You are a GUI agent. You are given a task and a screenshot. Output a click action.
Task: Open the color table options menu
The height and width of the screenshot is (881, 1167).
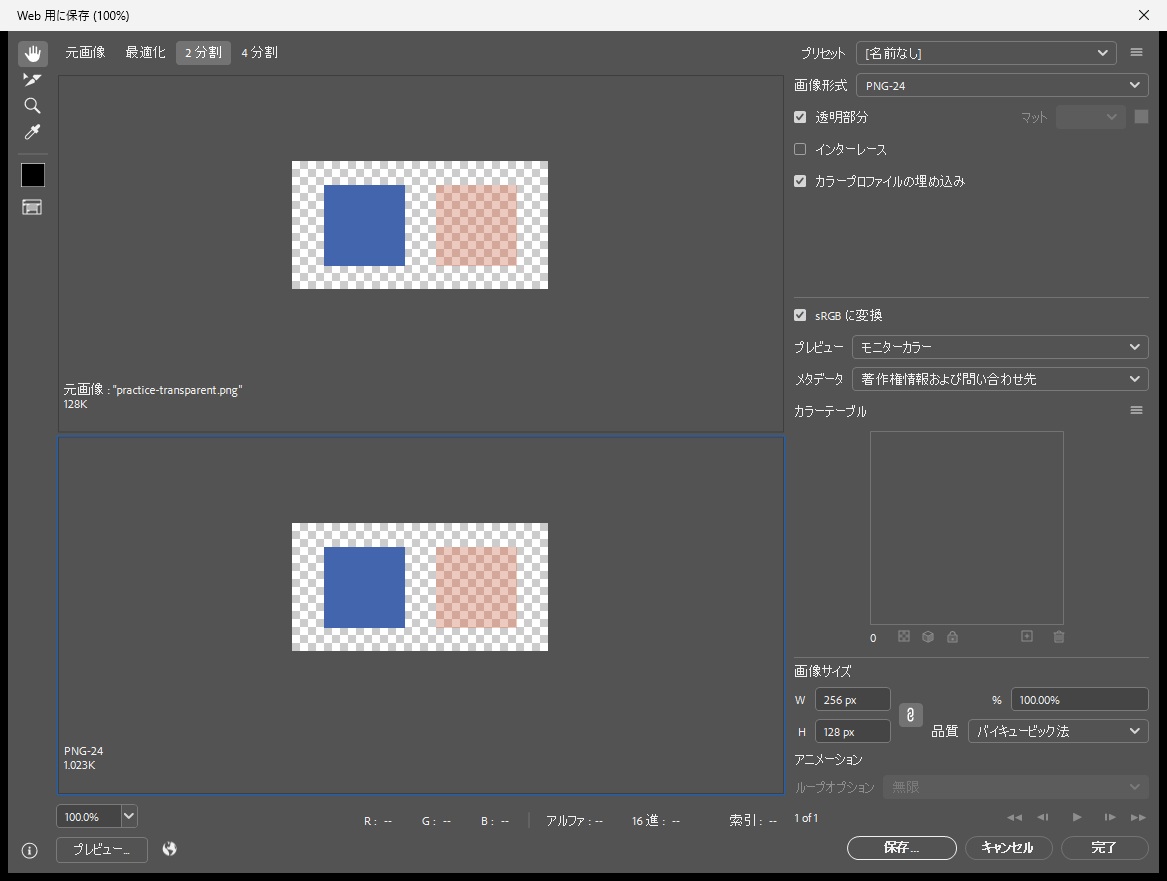pyautogui.click(x=1136, y=410)
